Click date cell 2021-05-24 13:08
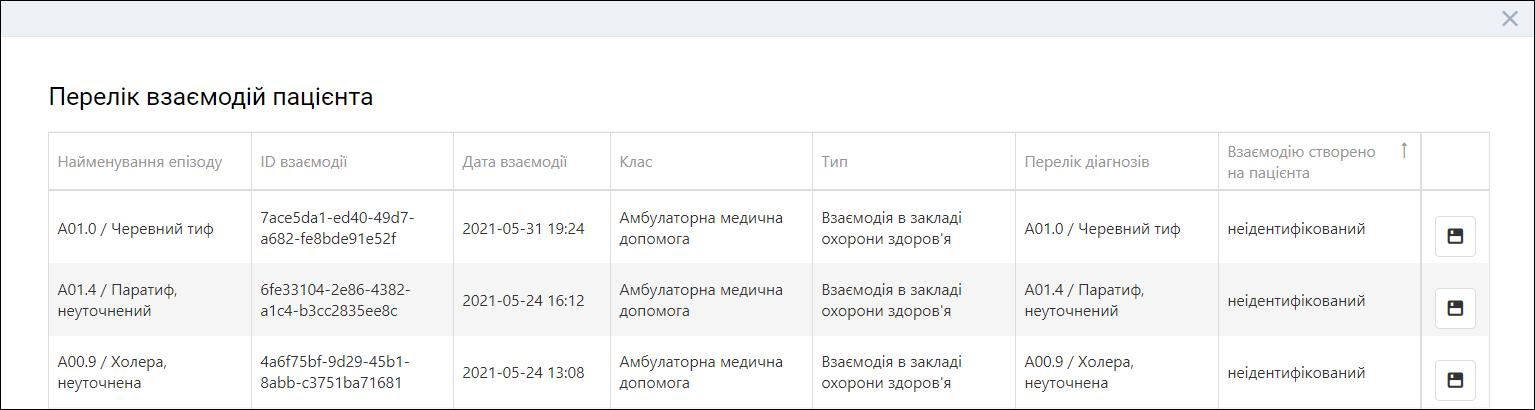 (x=523, y=373)
